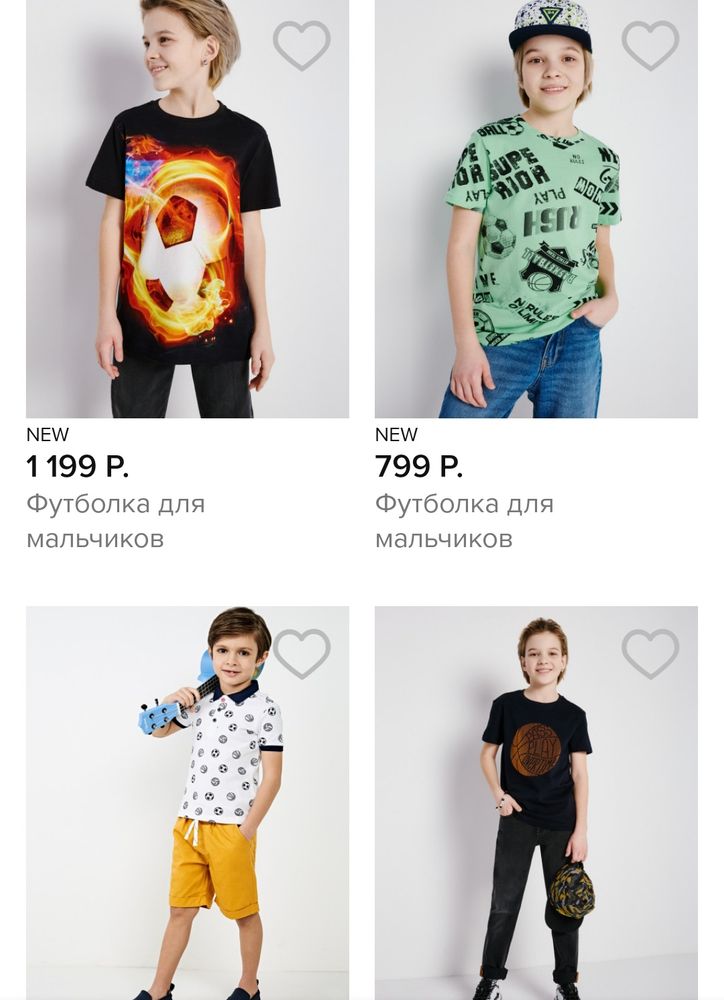Click the patterned cap worn with the green tee
The width and height of the screenshot is (724, 1000).
(550, 24)
